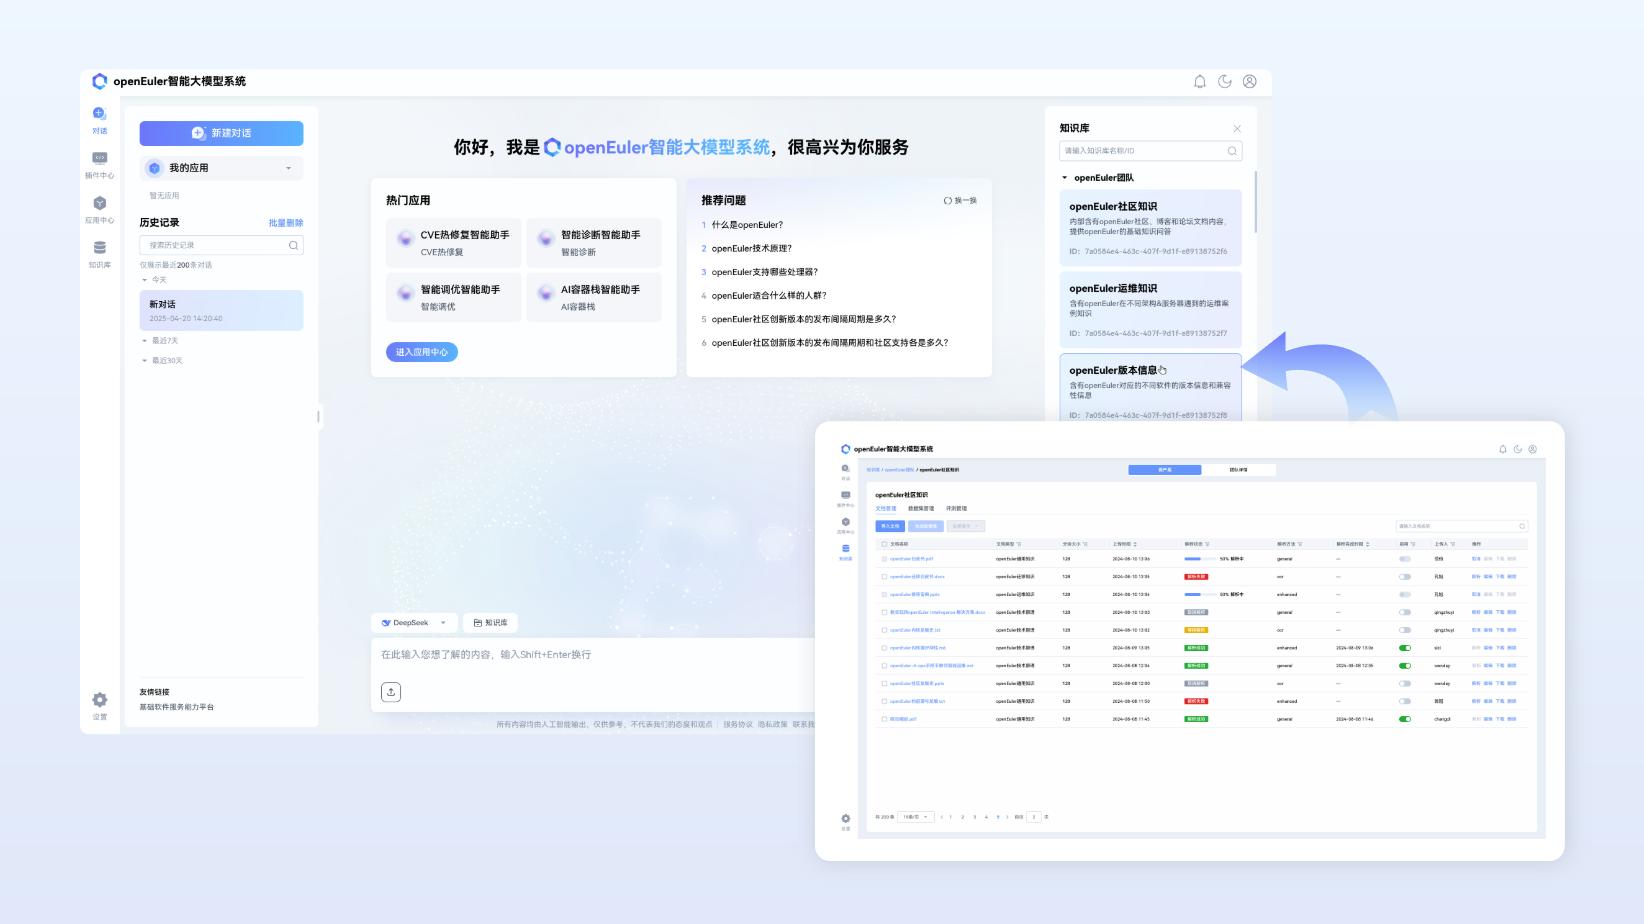Click search magnifier in 历史记录 search box
This screenshot has height=924, width=1644.
point(293,245)
